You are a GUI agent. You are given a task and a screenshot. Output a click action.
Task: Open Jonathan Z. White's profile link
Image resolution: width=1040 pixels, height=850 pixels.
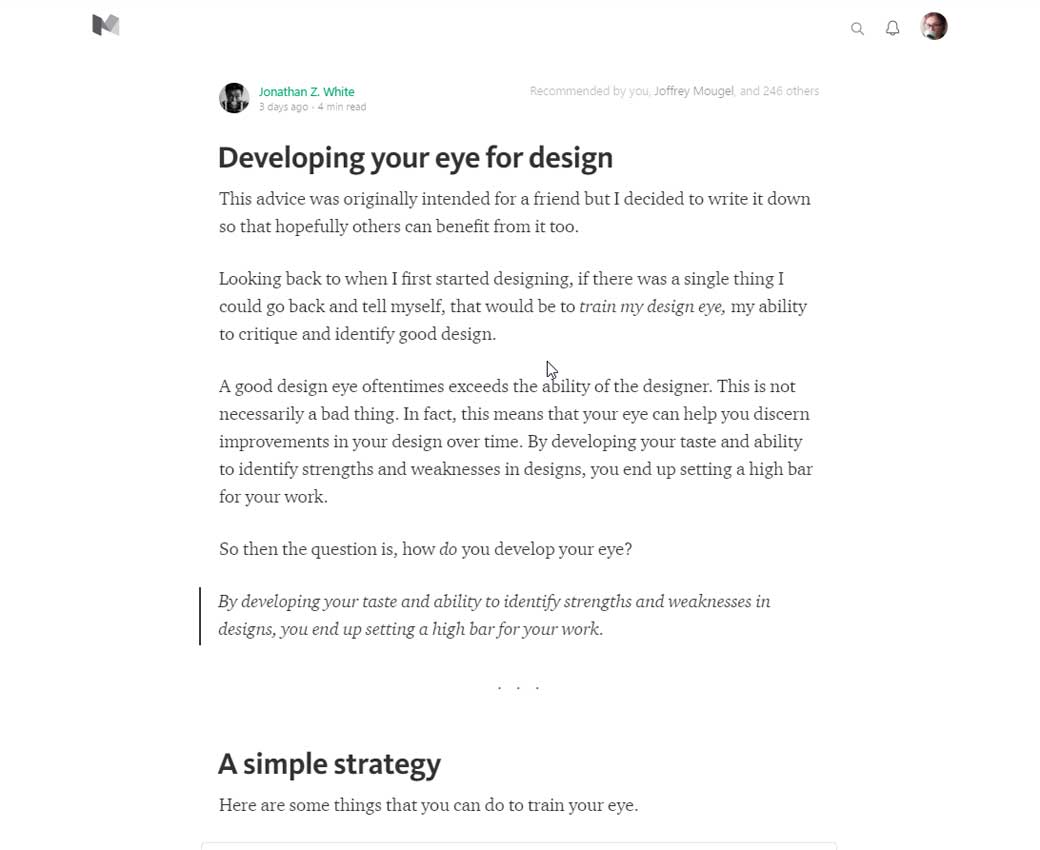coord(306,92)
